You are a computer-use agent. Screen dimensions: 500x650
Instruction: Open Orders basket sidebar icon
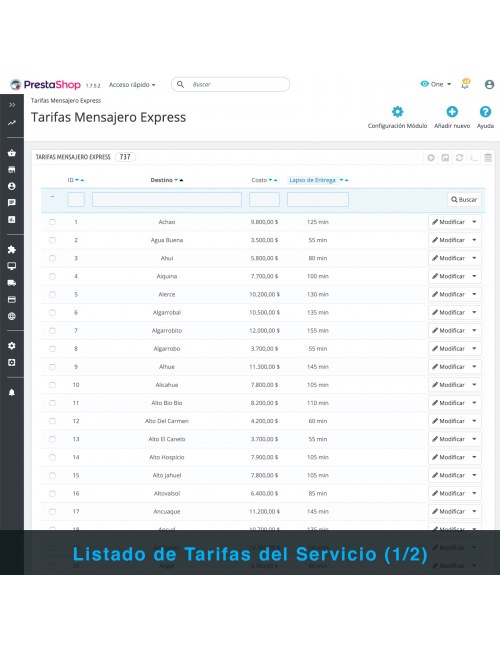point(12,153)
